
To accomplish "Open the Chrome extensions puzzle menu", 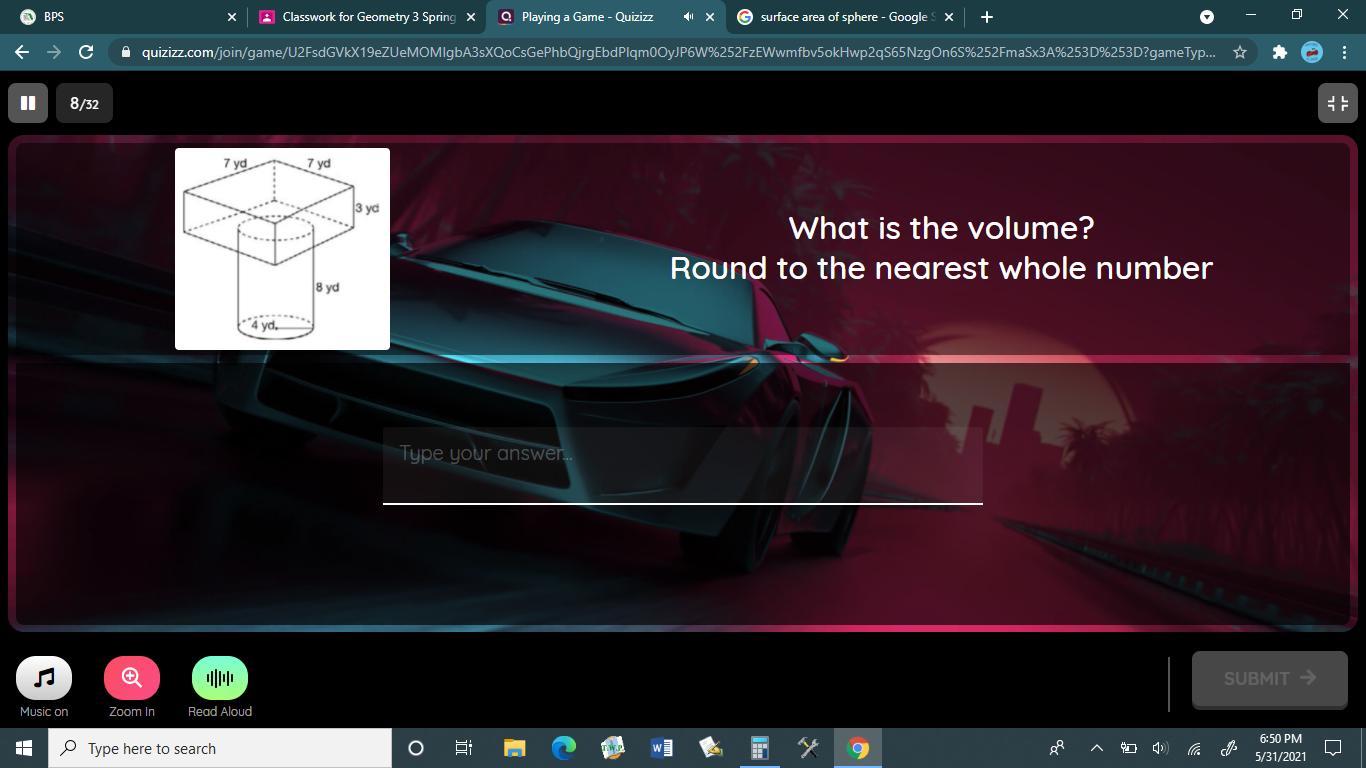I will [x=1279, y=52].
